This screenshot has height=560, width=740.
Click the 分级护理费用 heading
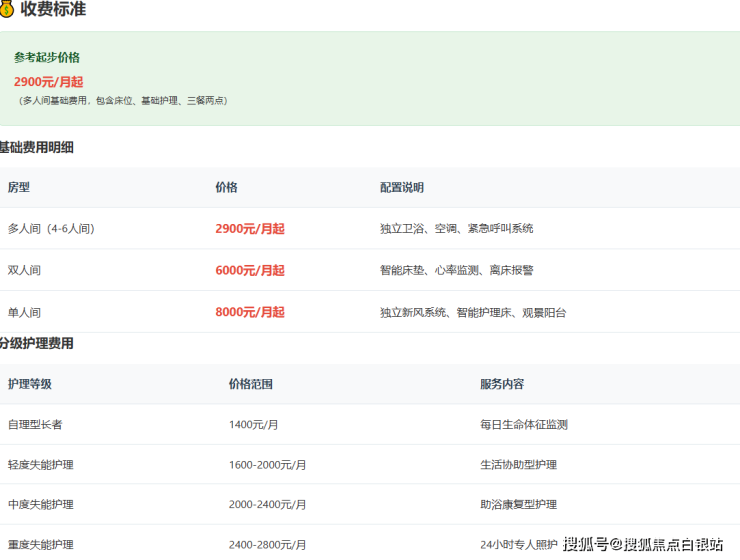pos(36,344)
